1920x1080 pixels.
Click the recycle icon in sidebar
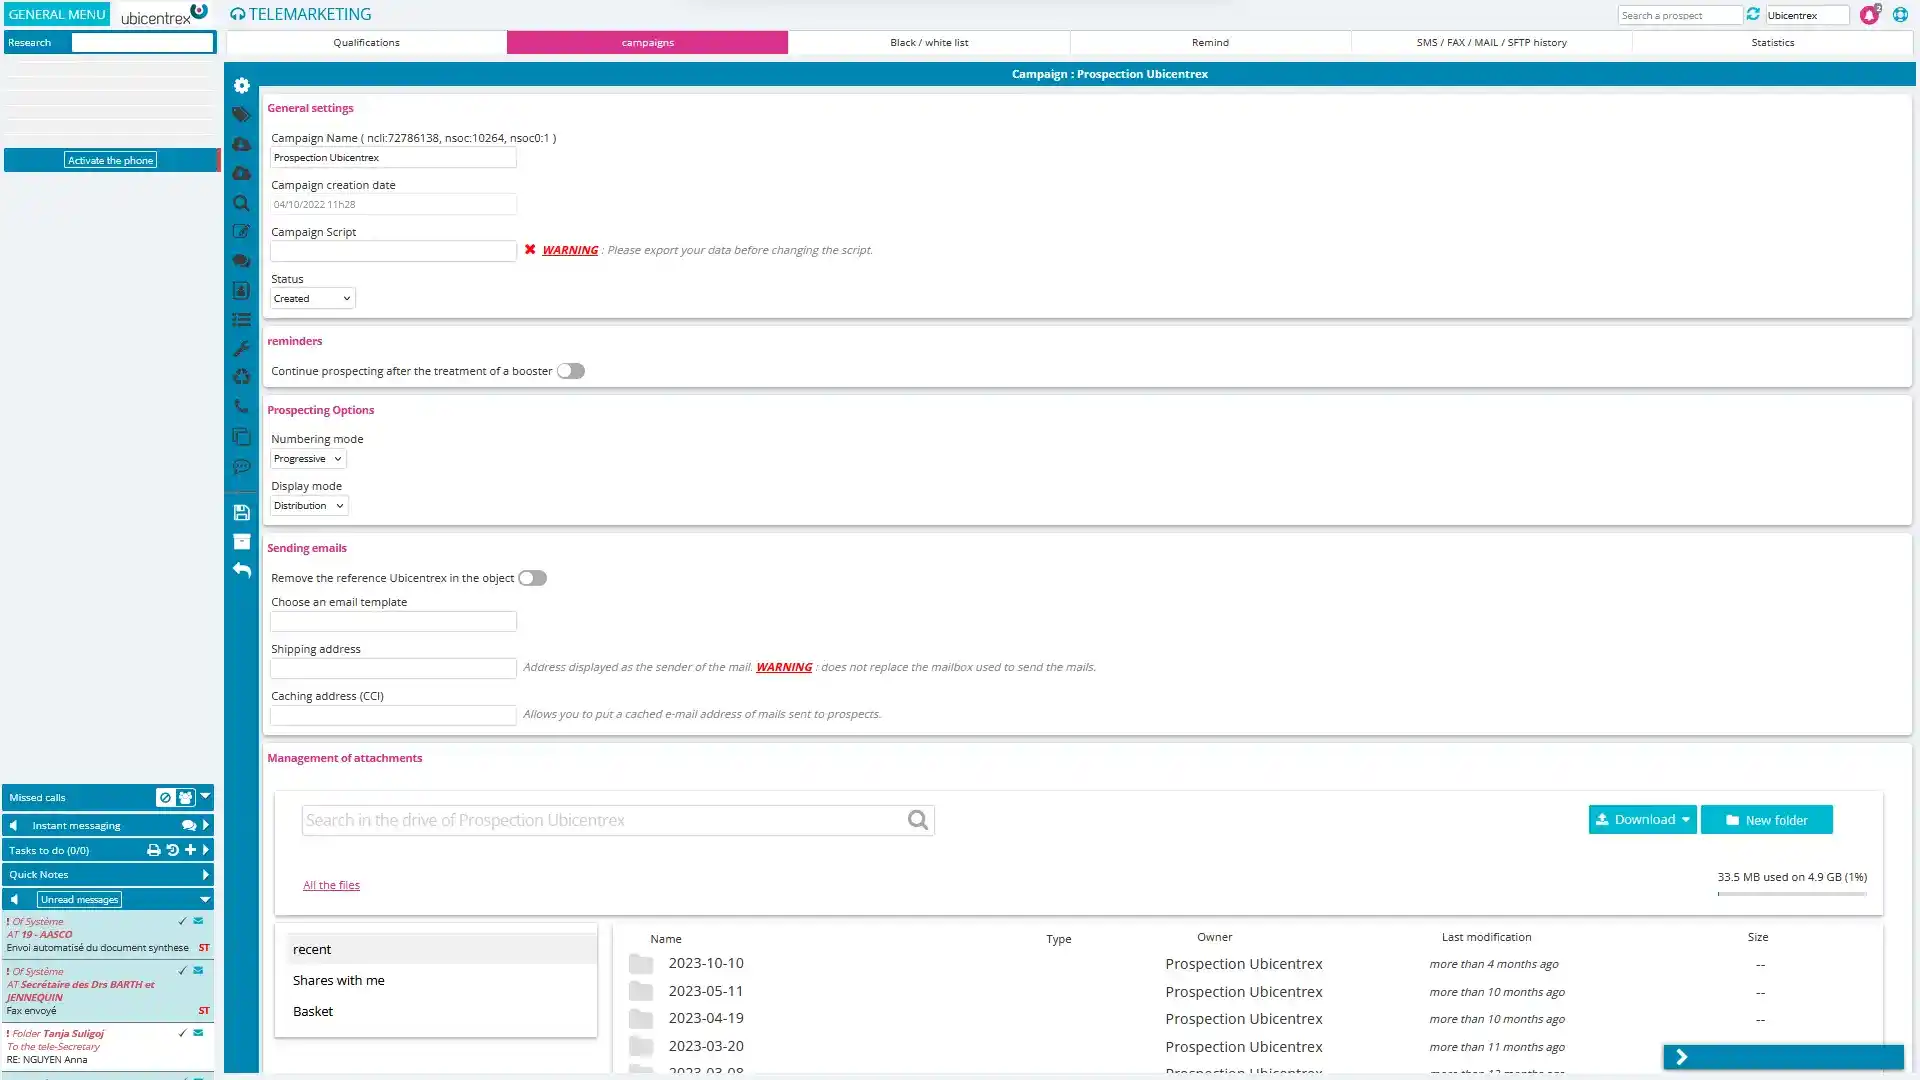(241, 377)
